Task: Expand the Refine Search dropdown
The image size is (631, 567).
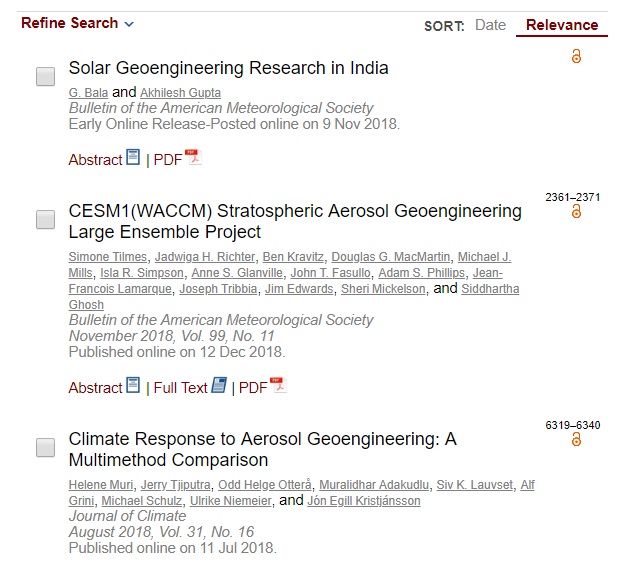Action: pyautogui.click(x=77, y=23)
